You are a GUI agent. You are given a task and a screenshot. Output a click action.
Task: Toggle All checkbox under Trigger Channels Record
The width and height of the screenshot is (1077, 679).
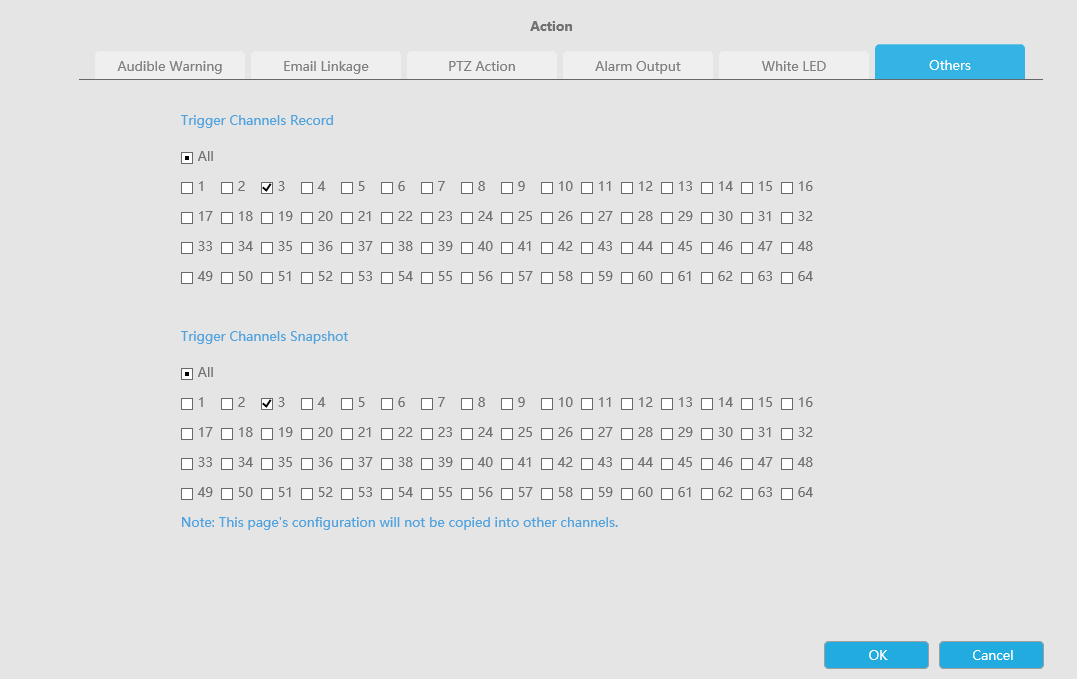187,158
